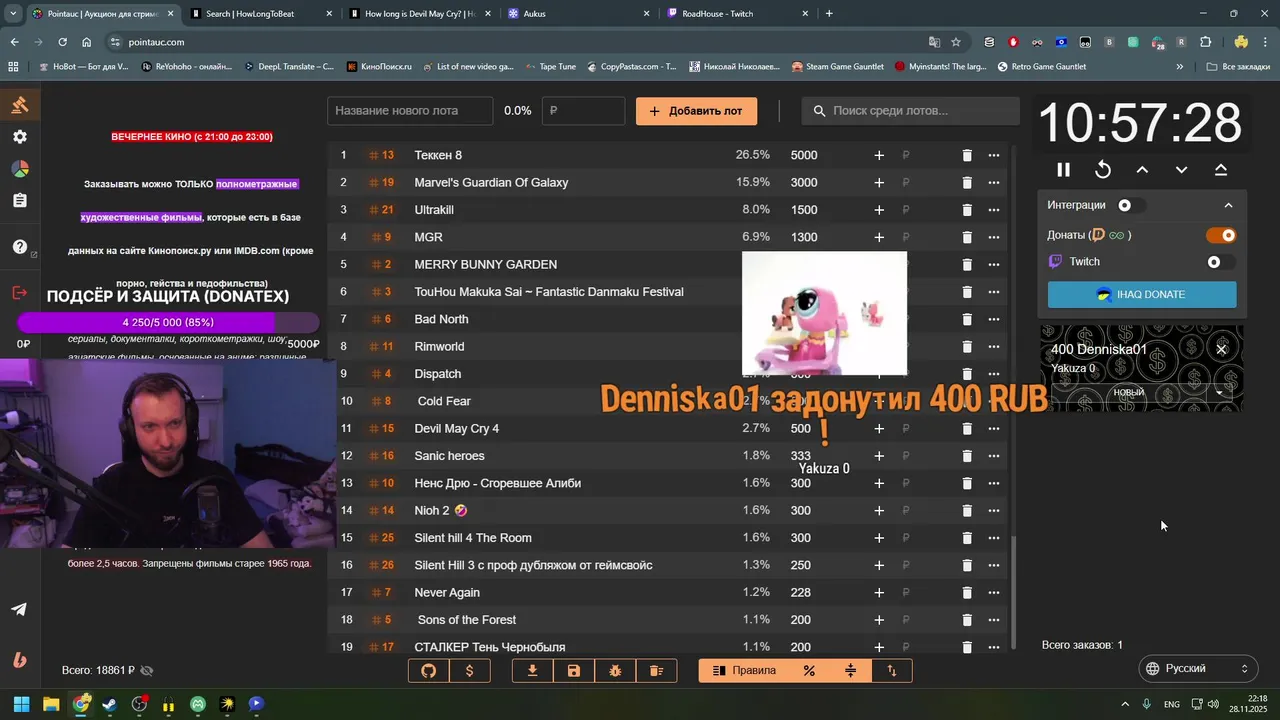The height and width of the screenshot is (720, 1280).
Task: Focus the Название нового лота field
Action: (410, 111)
